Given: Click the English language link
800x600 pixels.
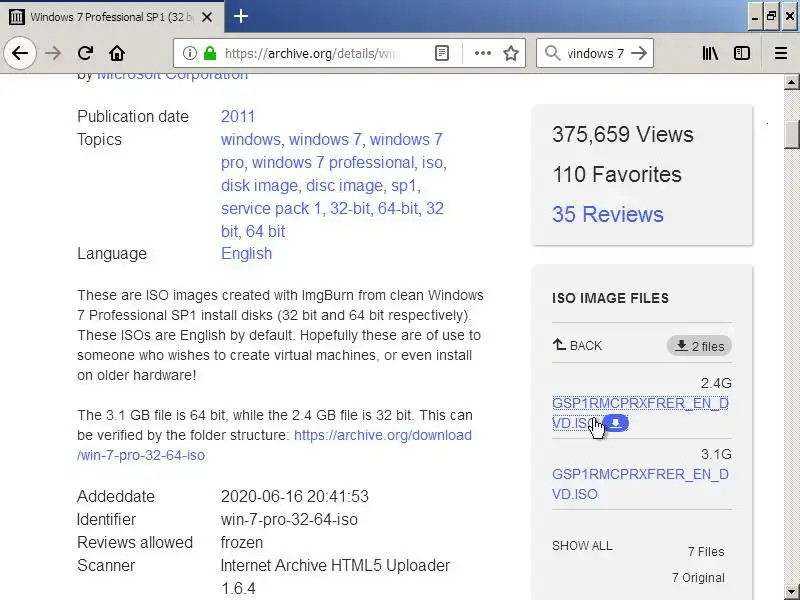Looking at the screenshot, I should tap(246, 254).
